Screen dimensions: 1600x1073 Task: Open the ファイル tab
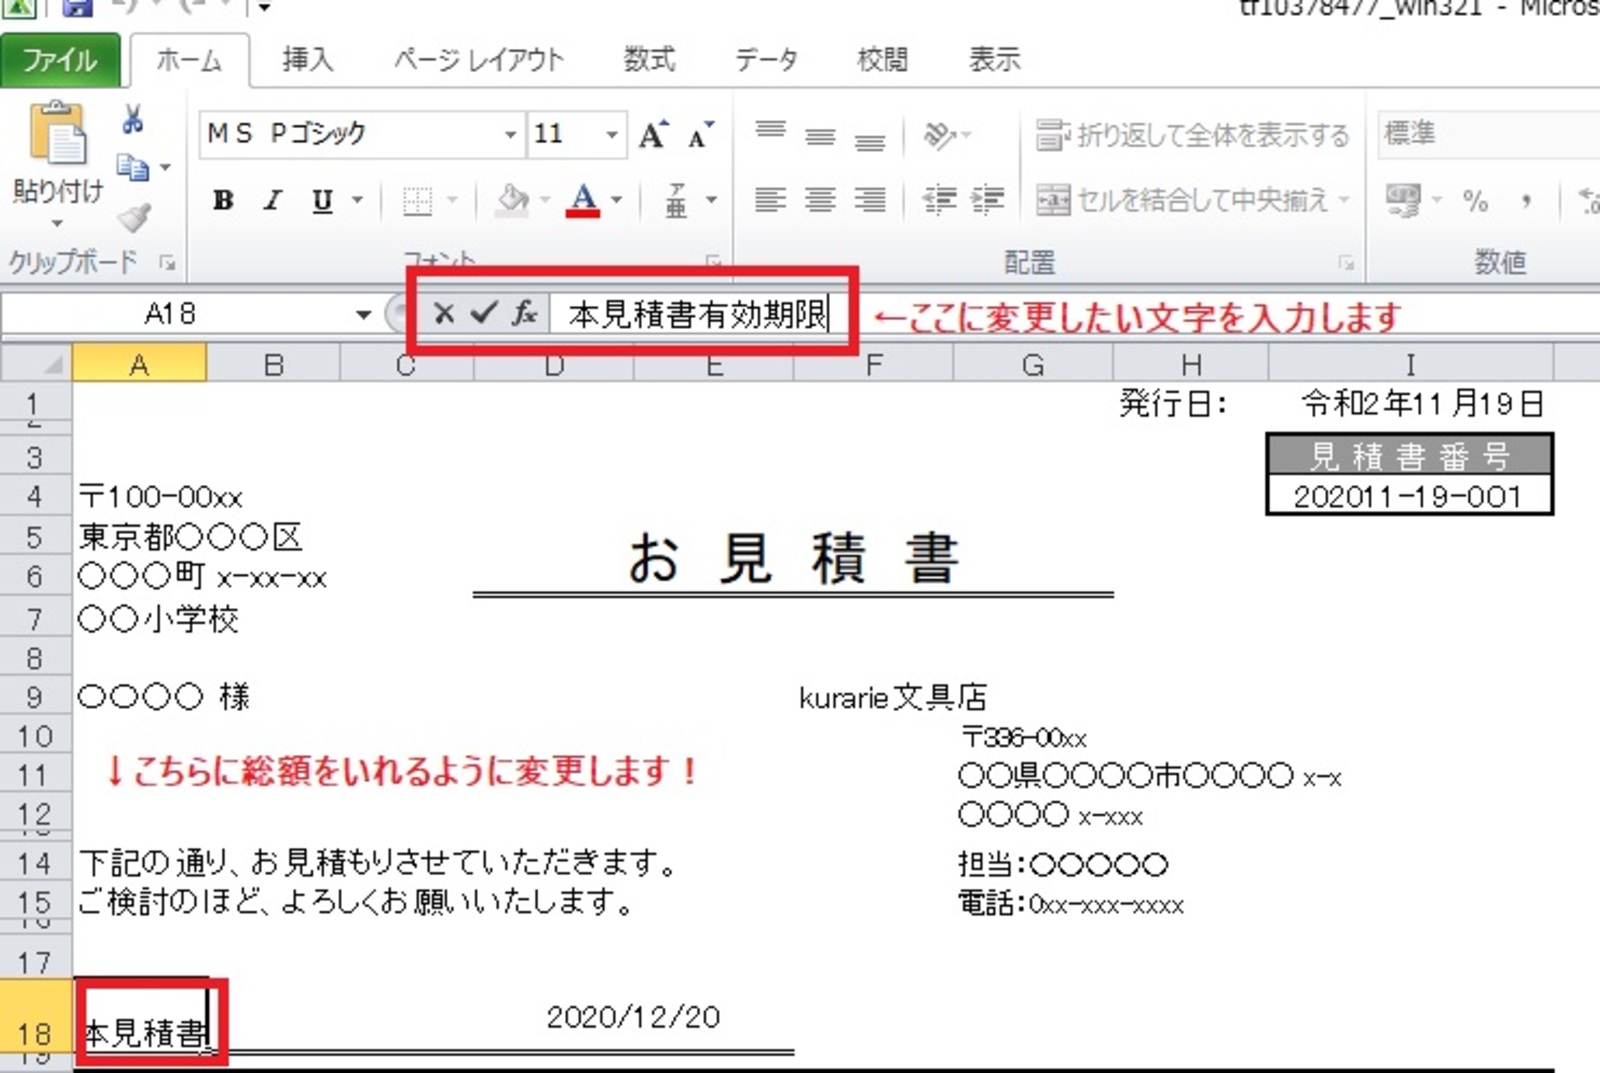60,60
